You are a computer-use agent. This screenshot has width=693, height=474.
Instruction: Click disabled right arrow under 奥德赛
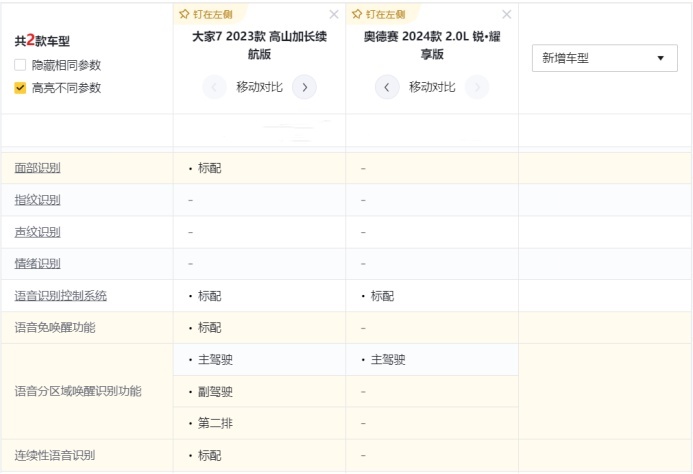[x=477, y=87]
